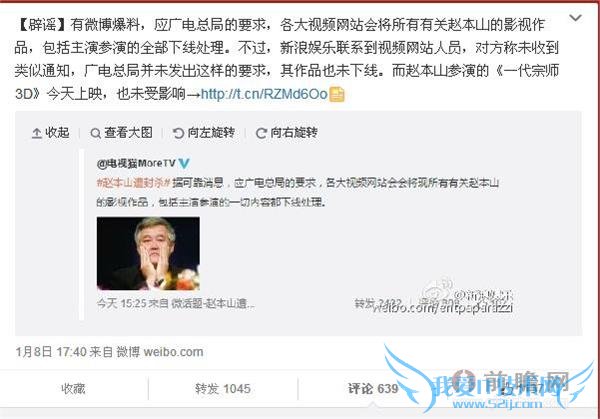
Task: Open the 微话题-赵本山遭.. source link
Action: coord(212,303)
